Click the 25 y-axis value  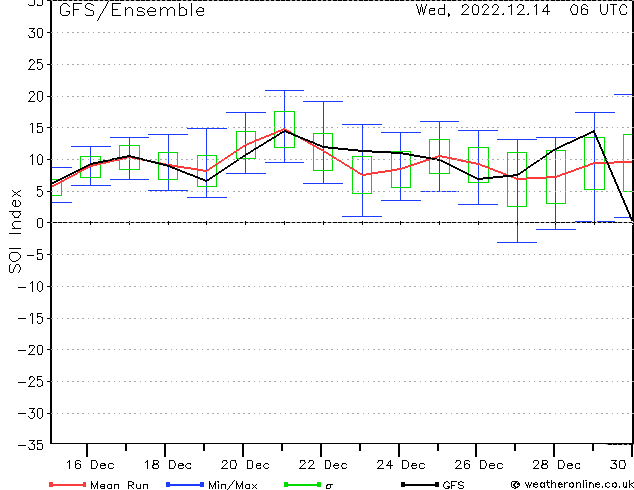[x=36, y=65]
